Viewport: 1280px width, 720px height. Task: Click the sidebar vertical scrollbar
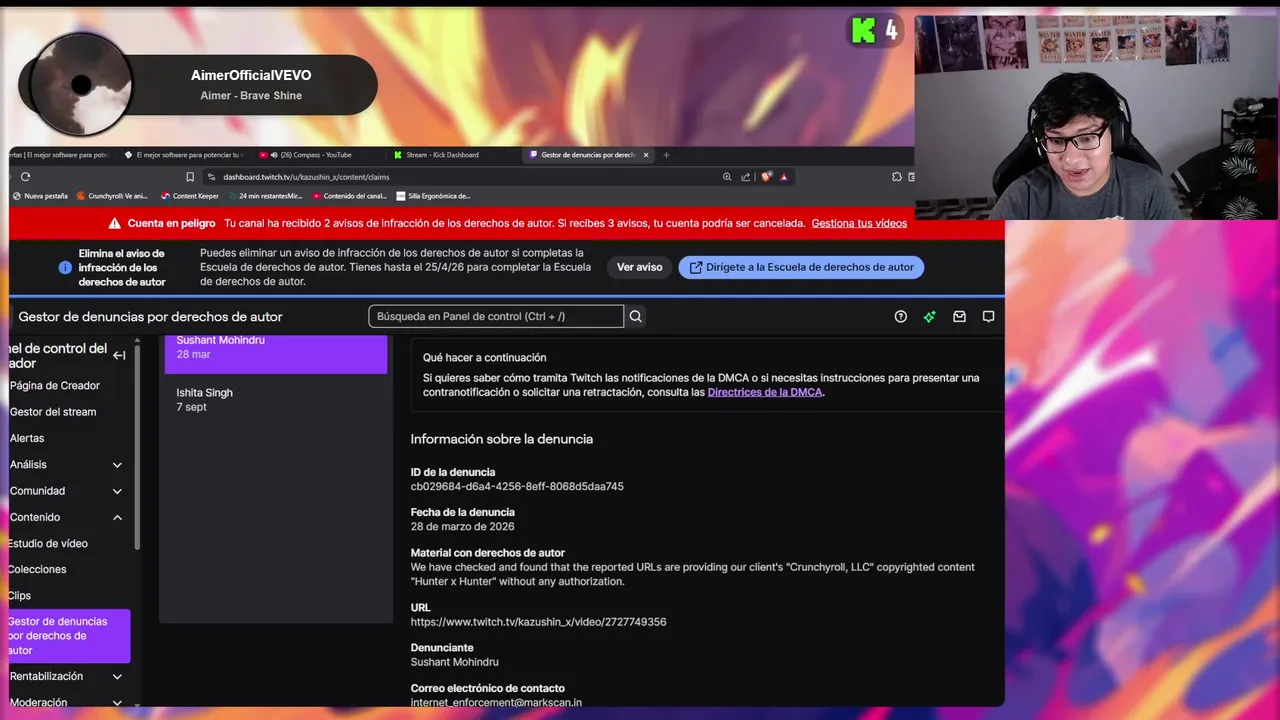pyautogui.click(x=137, y=445)
